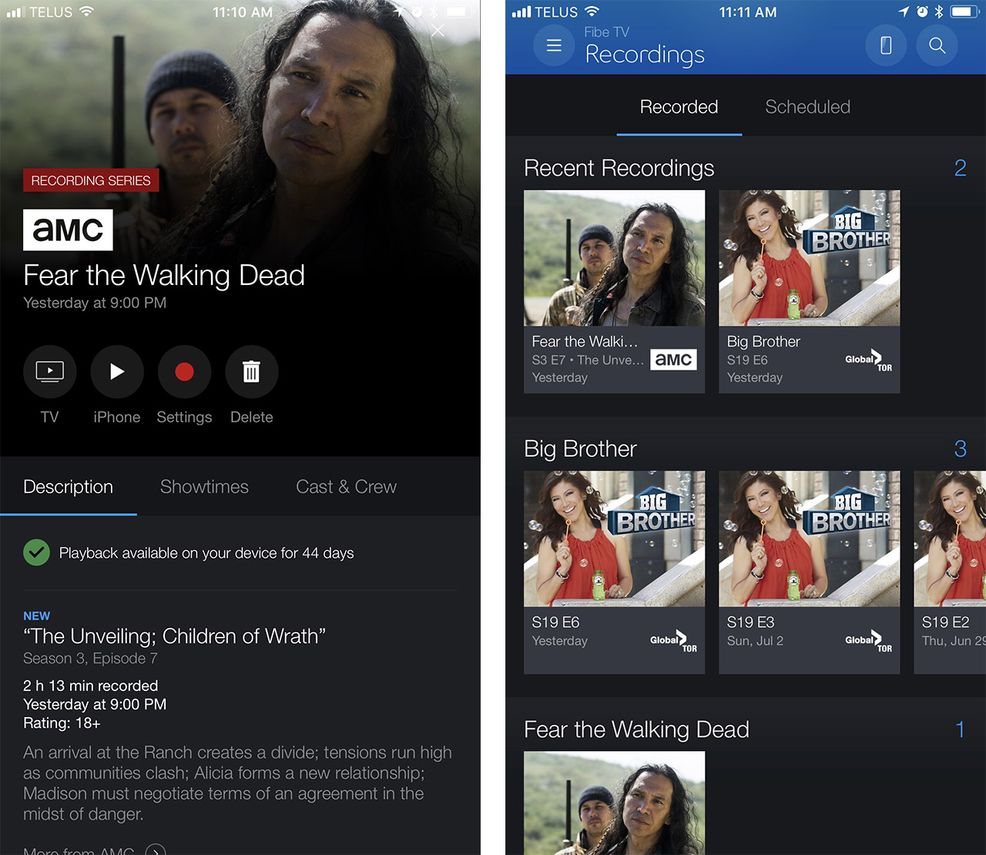Viewport: 986px width, 855px height.
Task: Play recording on iPhone
Action: pos(117,372)
